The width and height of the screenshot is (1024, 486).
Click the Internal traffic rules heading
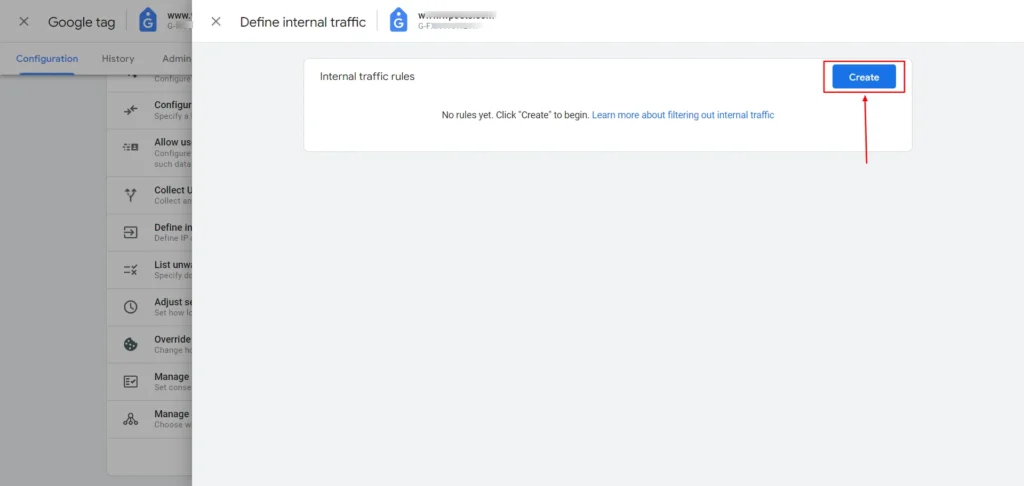pyautogui.click(x=367, y=76)
